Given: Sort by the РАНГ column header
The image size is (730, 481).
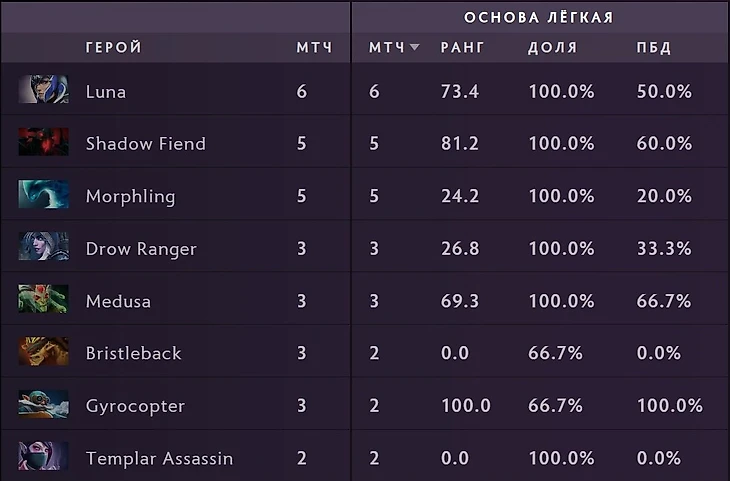Looking at the screenshot, I should [x=462, y=47].
